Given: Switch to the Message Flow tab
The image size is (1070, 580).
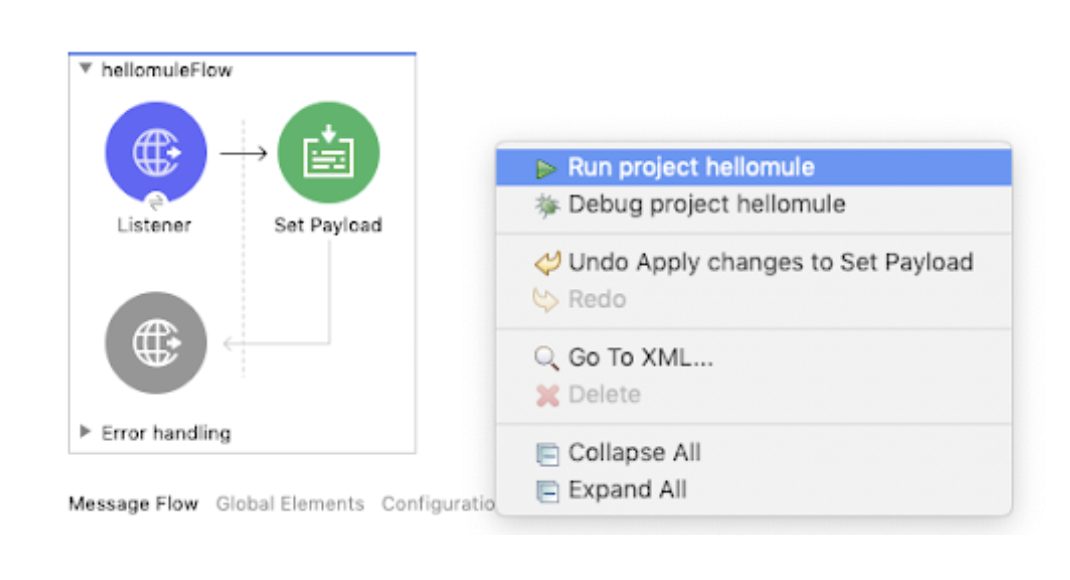Looking at the screenshot, I should [133, 504].
